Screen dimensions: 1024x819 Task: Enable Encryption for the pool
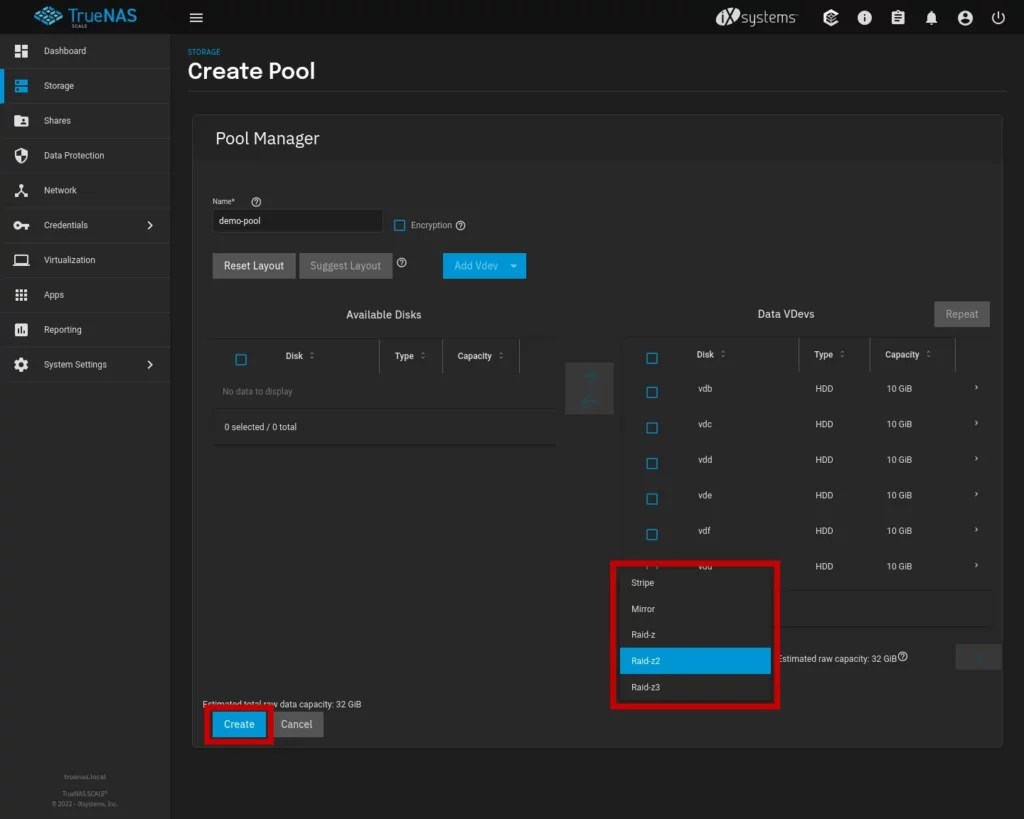click(399, 225)
